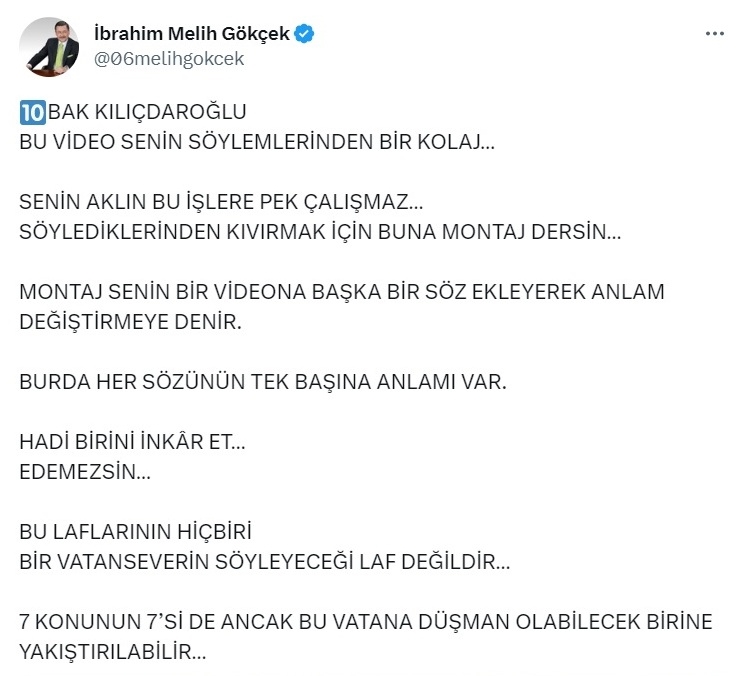Click the line ending with MONTAJ DERSİN...
The width and height of the screenshot is (739, 676).
[320, 232]
